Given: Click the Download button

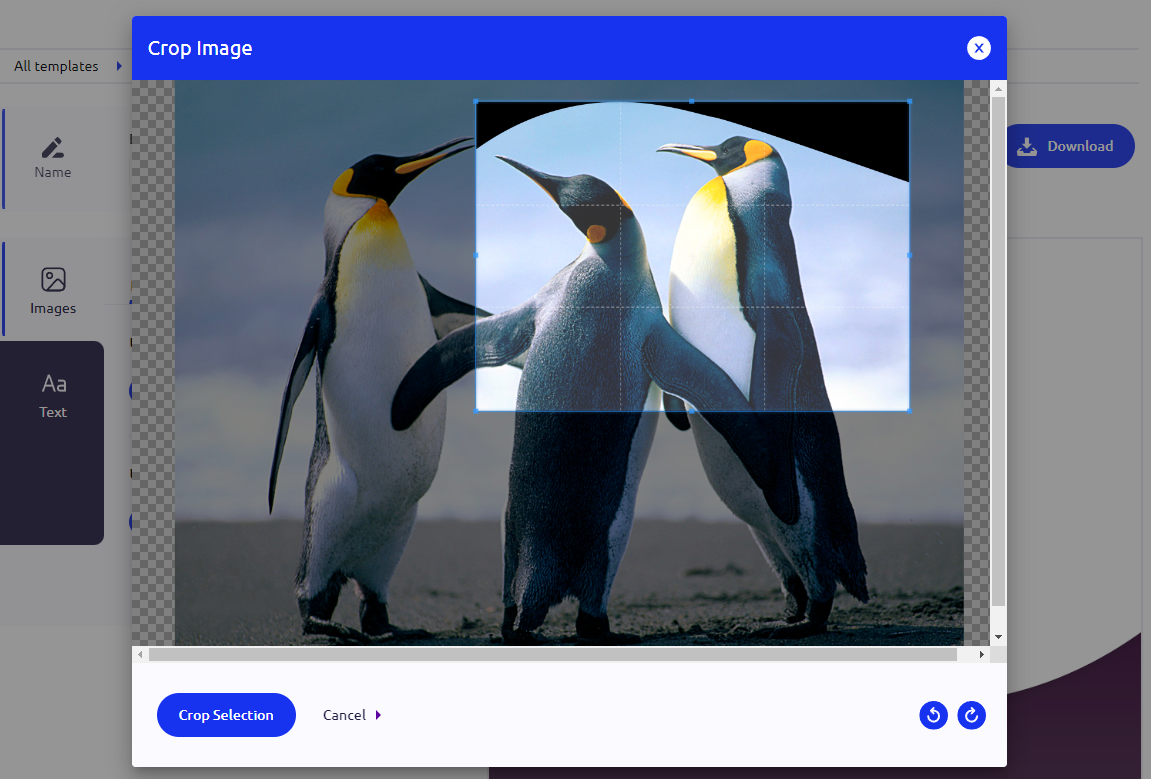Looking at the screenshot, I should [1067, 146].
